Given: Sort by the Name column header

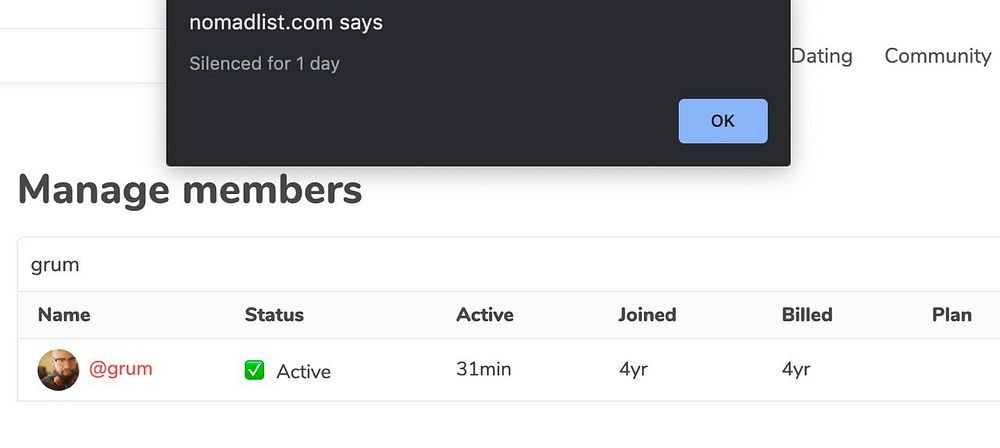Looking at the screenshot, I should pyautogui.click(x=64, y=315).
